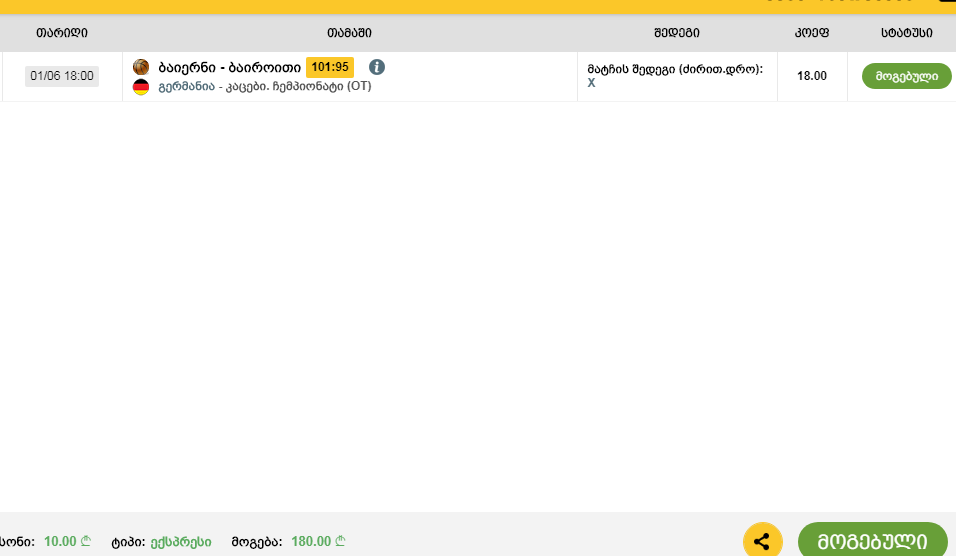This screenshot has width=956, height=556.
Task: Select the ბაიერნი - ბაიროითი match title
Action: (229, 67)
